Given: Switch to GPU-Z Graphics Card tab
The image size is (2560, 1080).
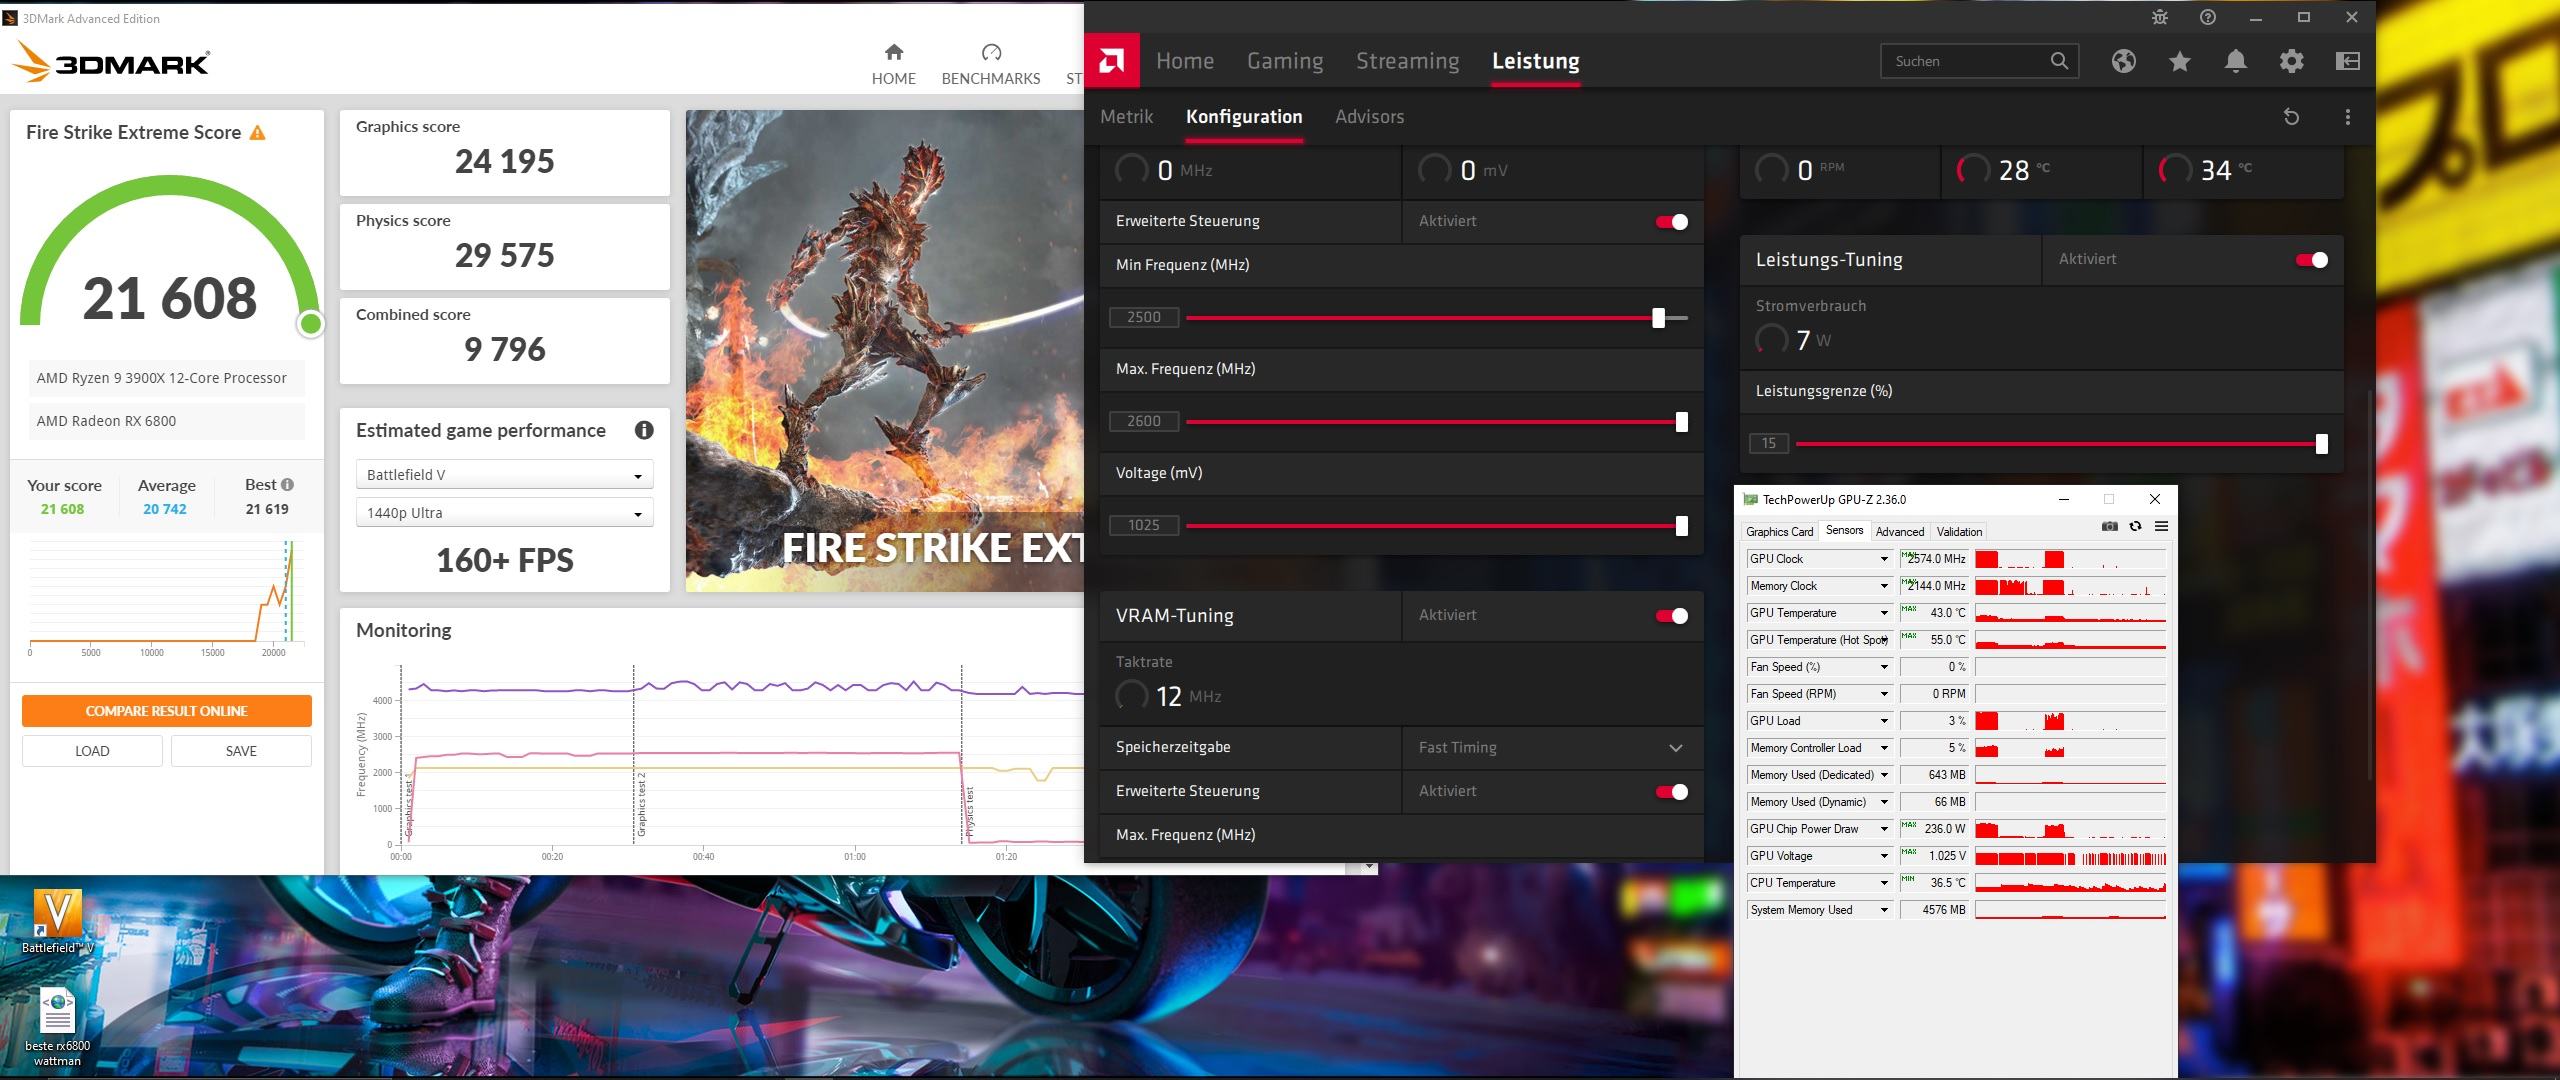Looking at the screenshot, I should (1779, 532).
